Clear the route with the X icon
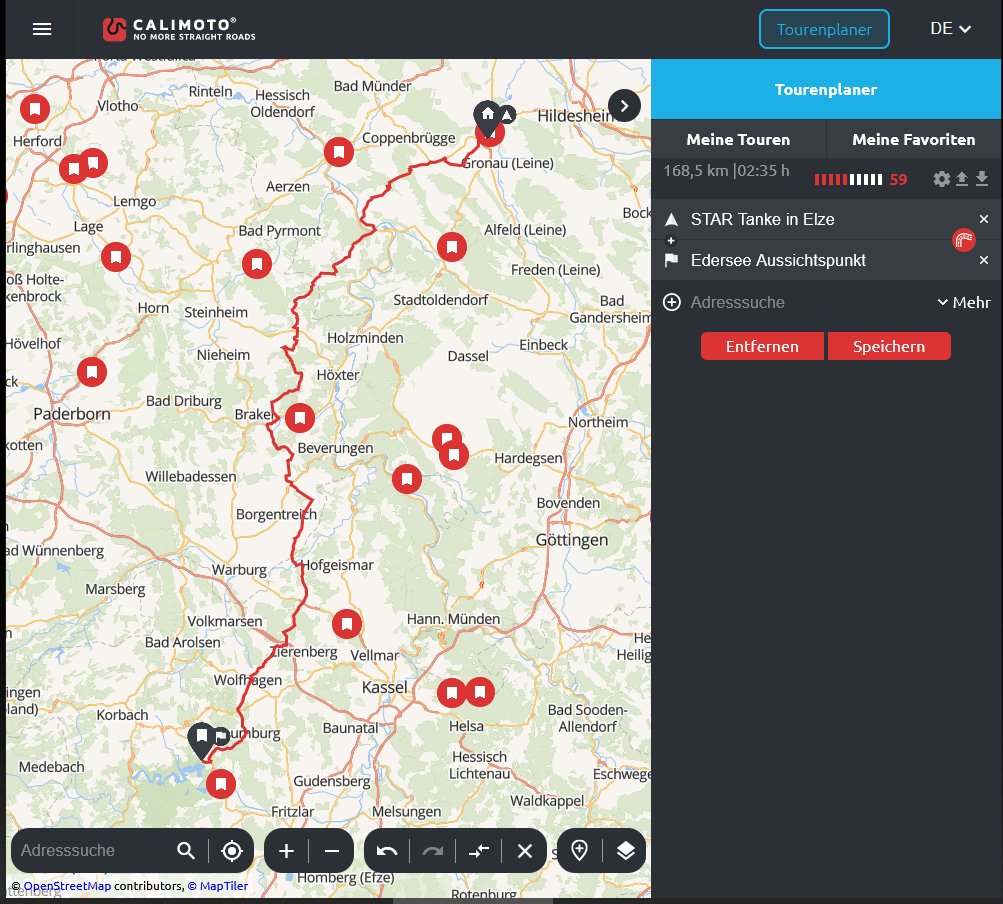This screenshot has width=1003, height=904. coord(524,851)
